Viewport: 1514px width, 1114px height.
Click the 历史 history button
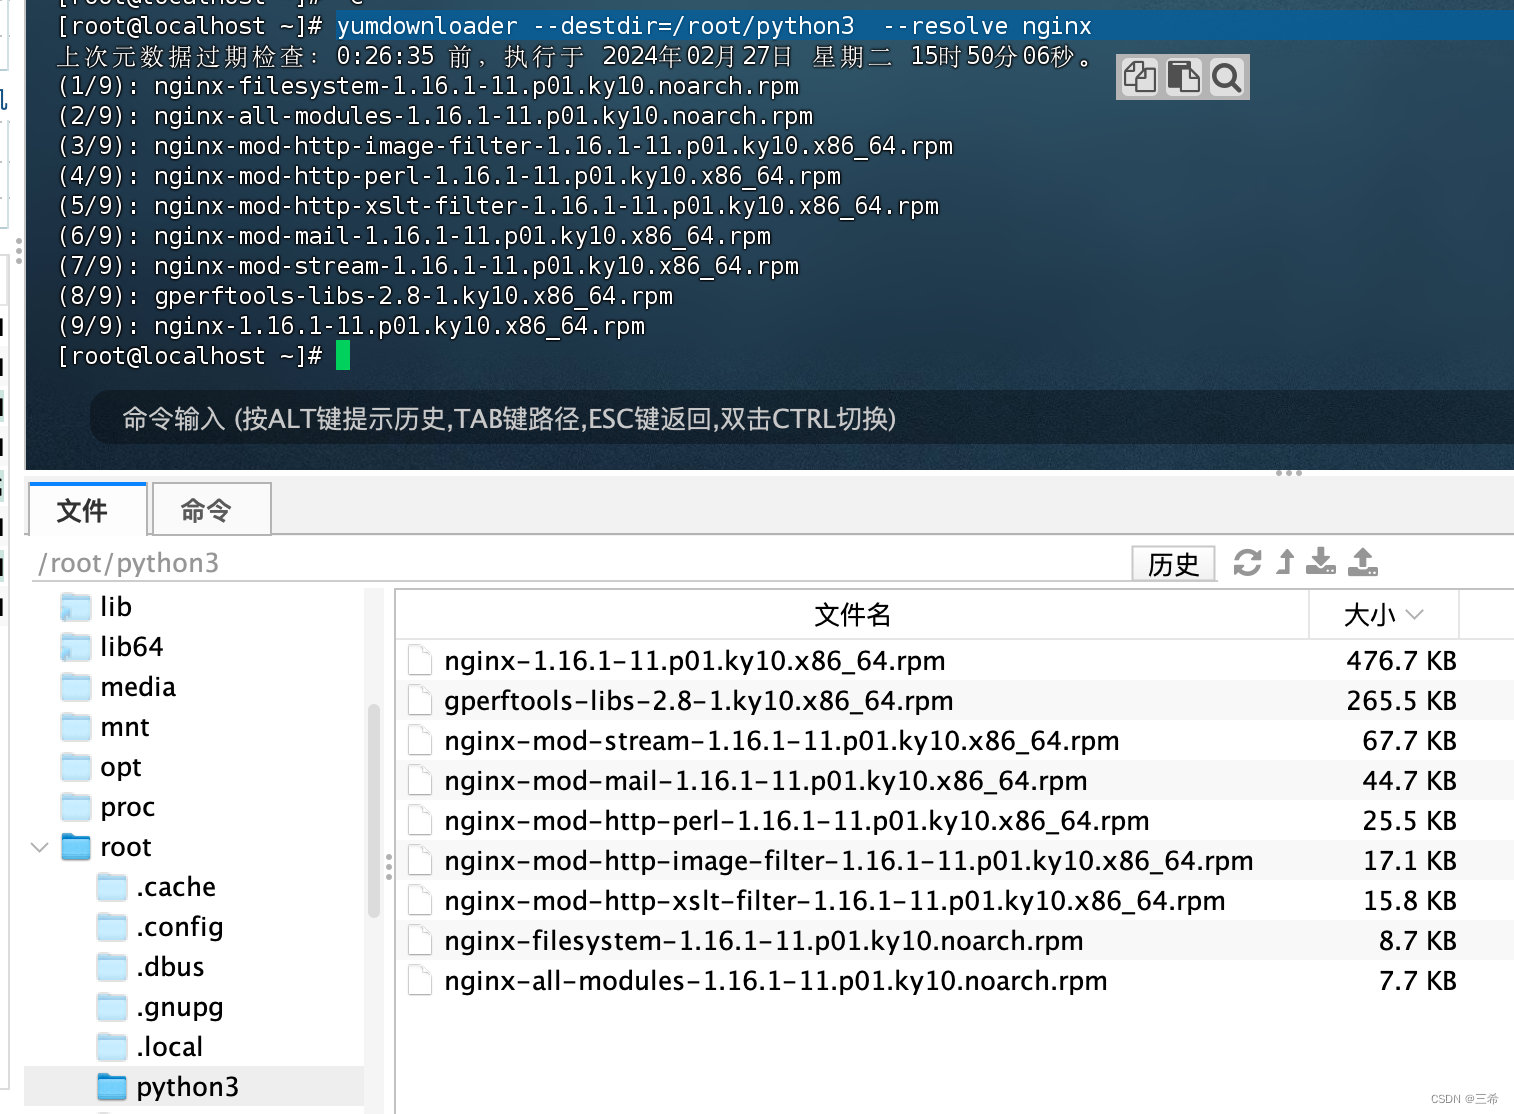tap(1173, 563)
